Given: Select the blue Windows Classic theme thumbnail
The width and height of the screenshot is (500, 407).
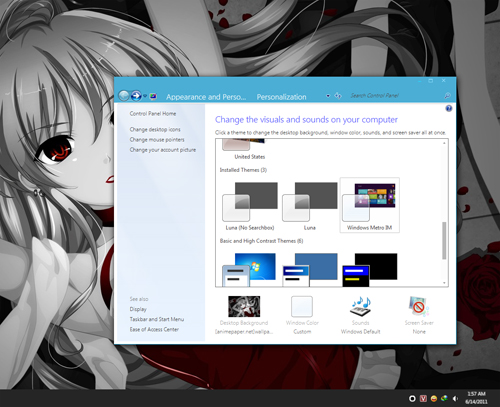Looking at the screenshot, I should pyautogui.click(x=310, y=269).
